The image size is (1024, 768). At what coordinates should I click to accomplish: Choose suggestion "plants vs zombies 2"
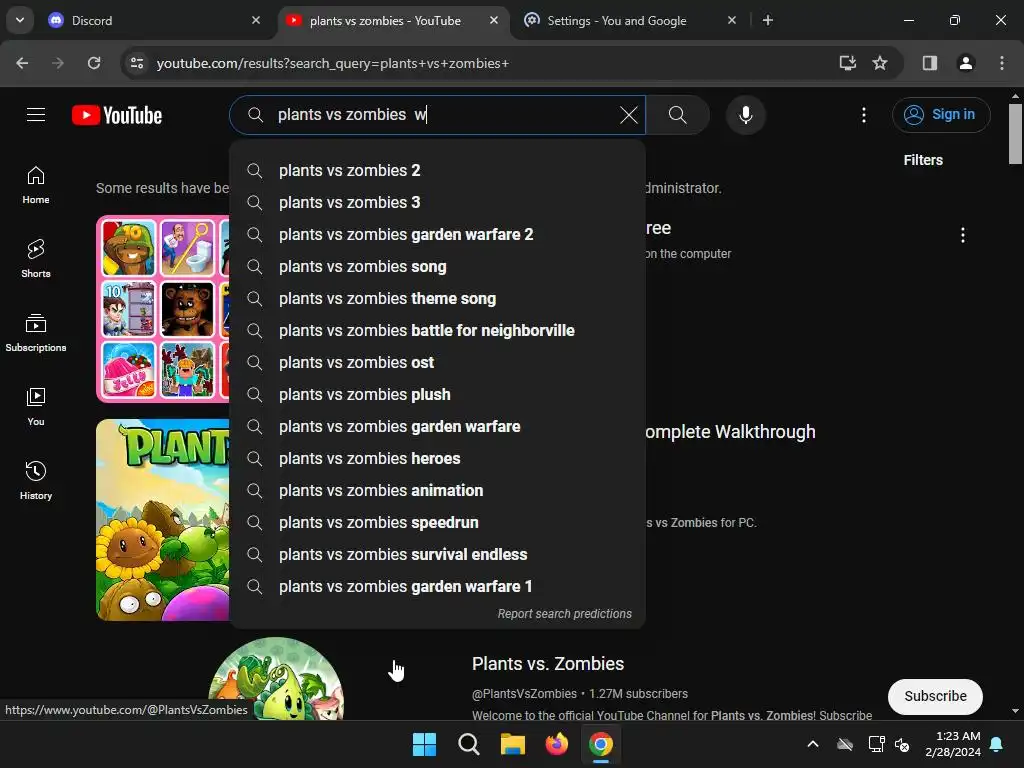point(438,170)
